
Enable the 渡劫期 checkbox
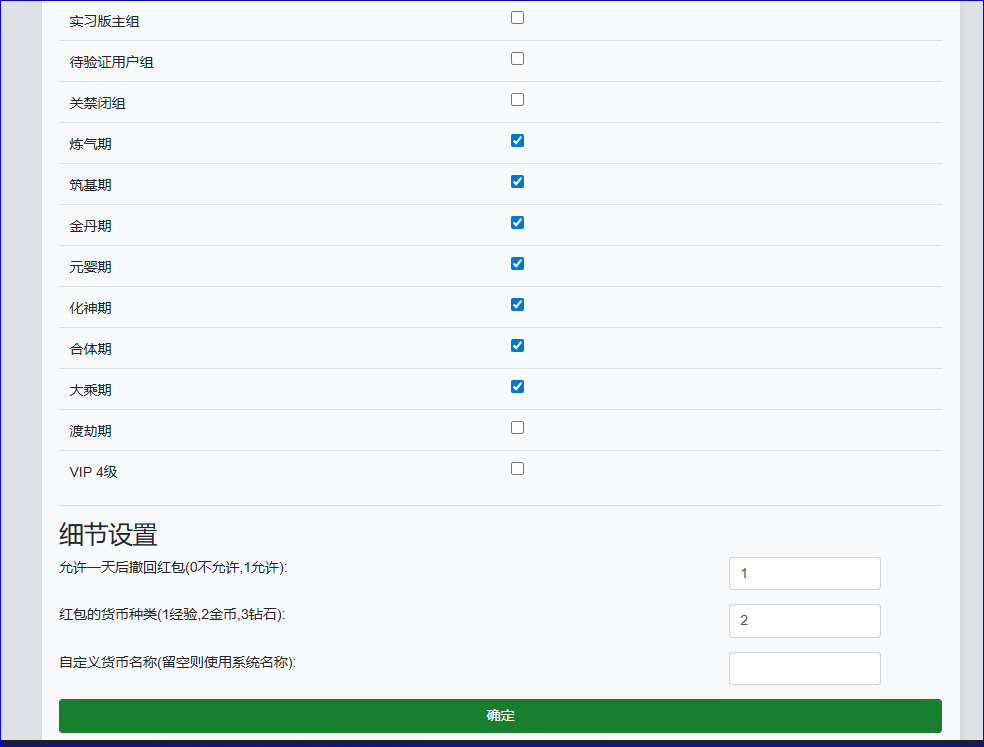tap(517, 428)
